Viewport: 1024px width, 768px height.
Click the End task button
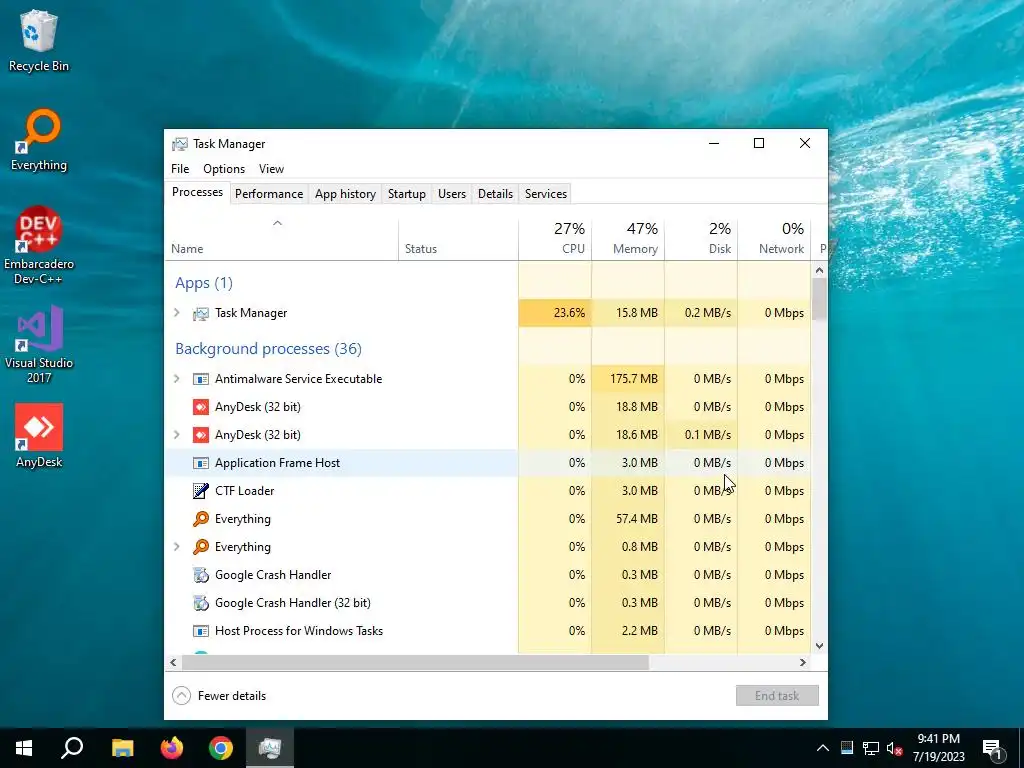(777, 696)
